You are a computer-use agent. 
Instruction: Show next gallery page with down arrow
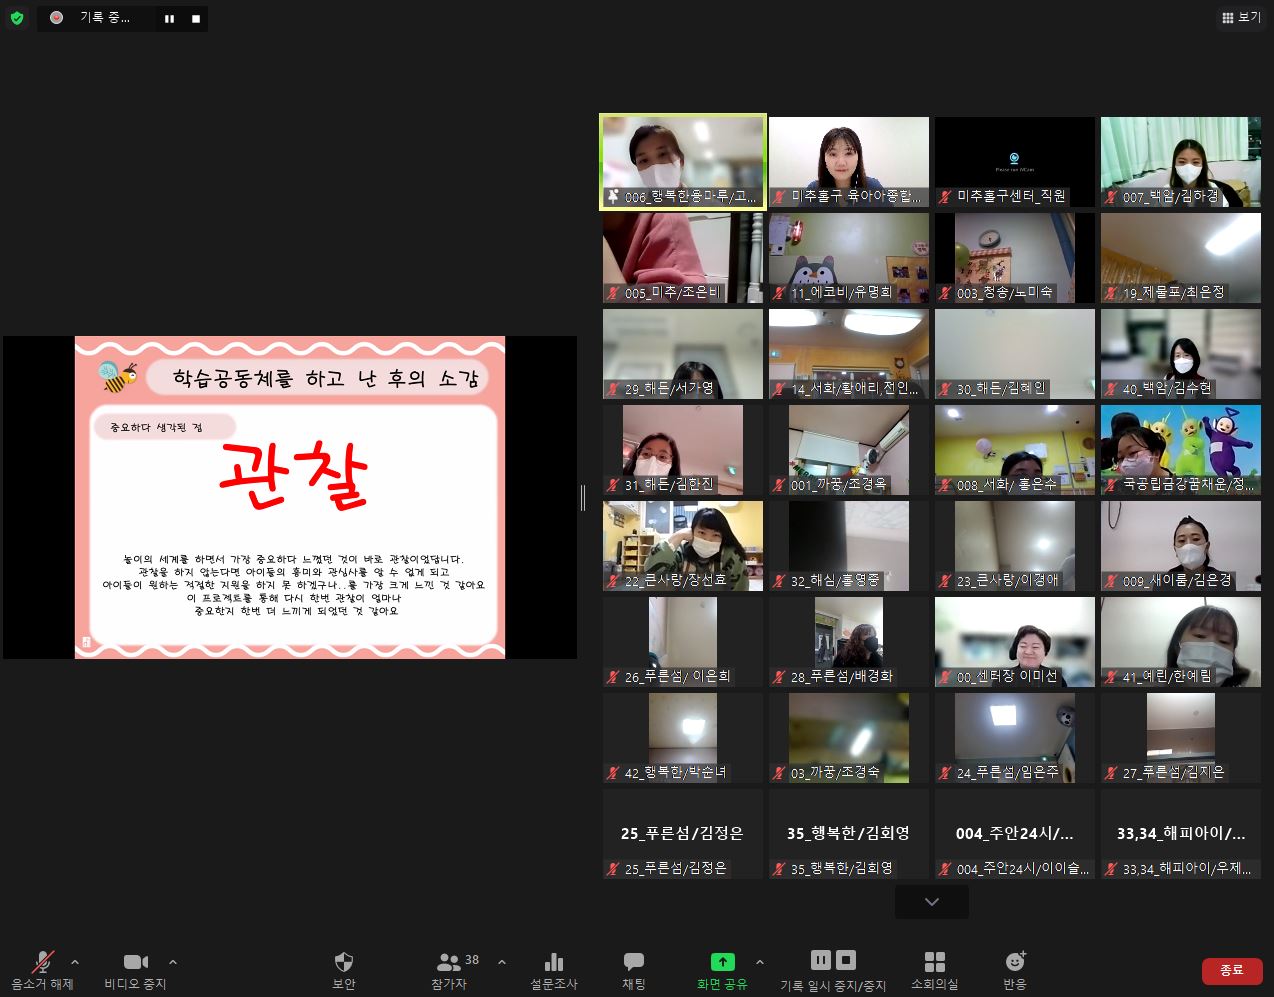931,902
